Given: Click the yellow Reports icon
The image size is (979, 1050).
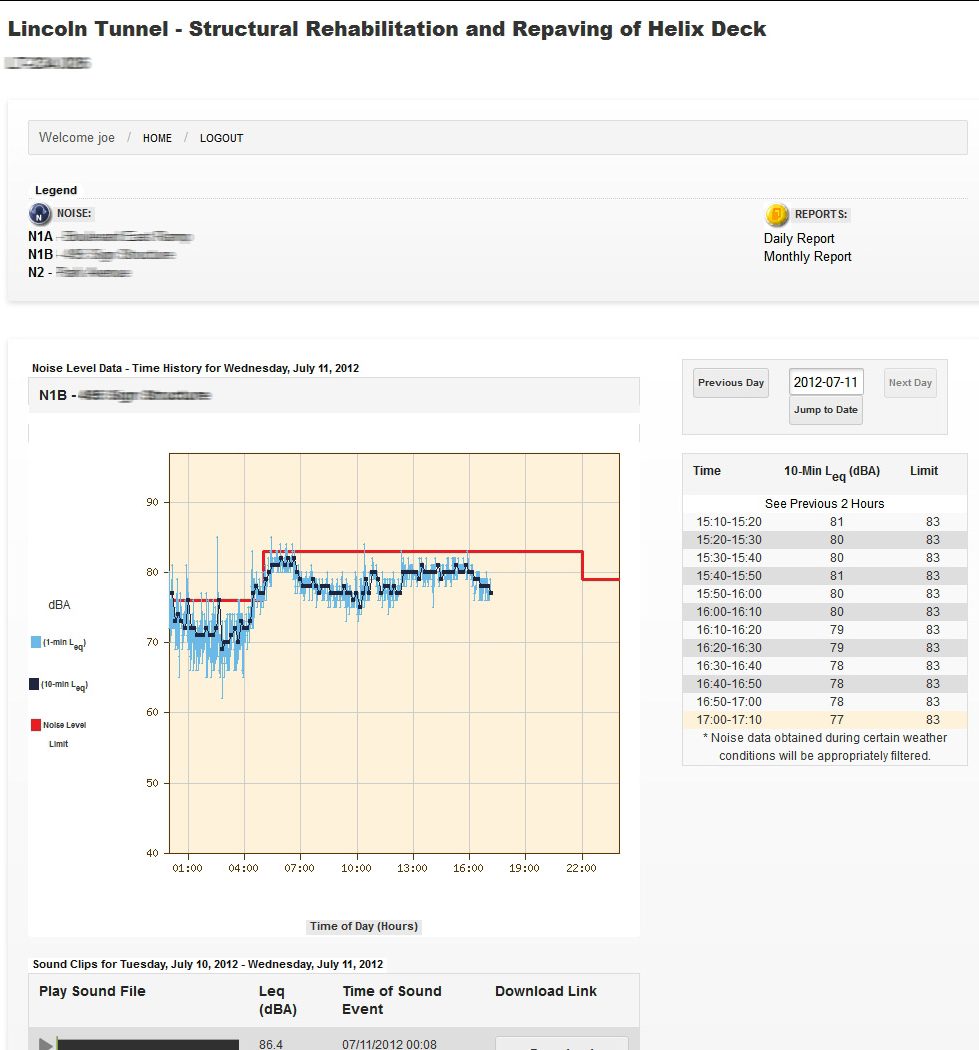Looking at the screenshot, I should tap(777, 214).
